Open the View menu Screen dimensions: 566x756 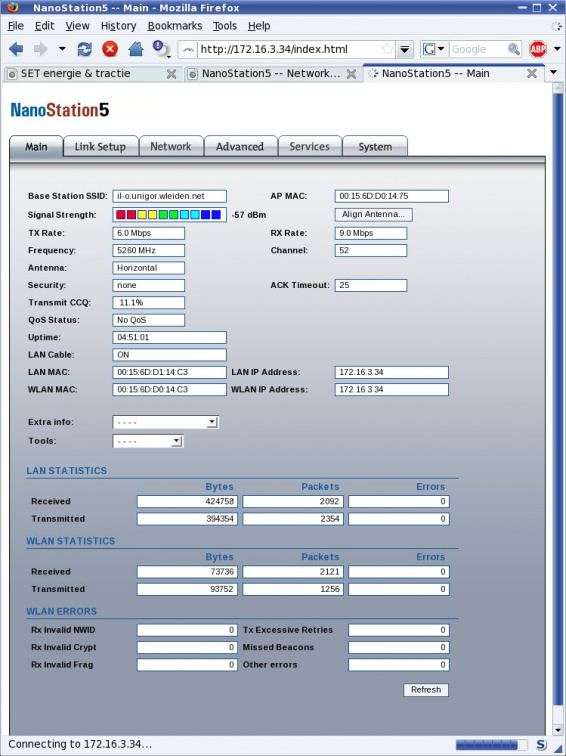[77, 26]
